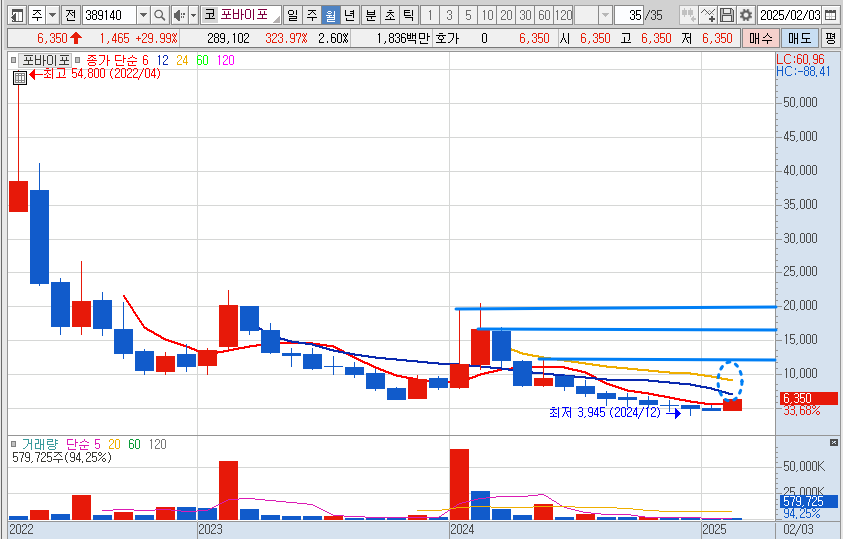This screenshot has height=539, width=843.
Task: Click the +29.99% change rate value
Action: [x=156, y=38]
